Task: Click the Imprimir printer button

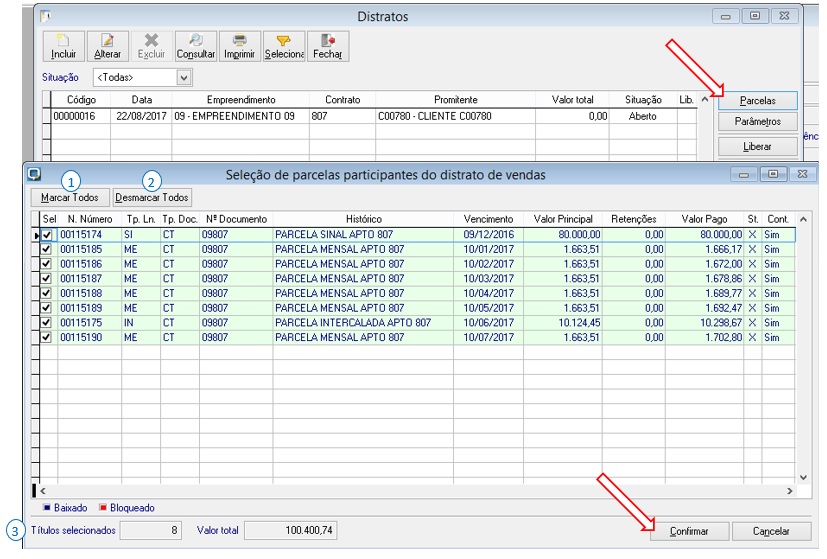Action: pyautogui.click(x=239, y=46)
